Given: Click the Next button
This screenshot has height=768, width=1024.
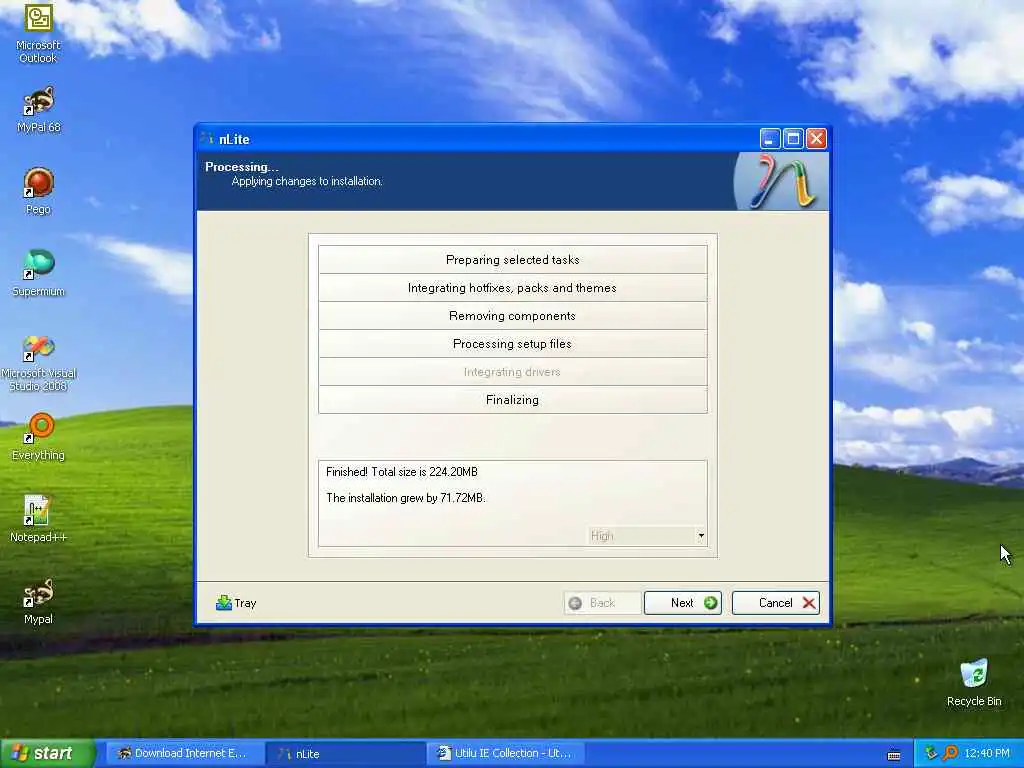Looking at the screenshot, I should [682, 603].
